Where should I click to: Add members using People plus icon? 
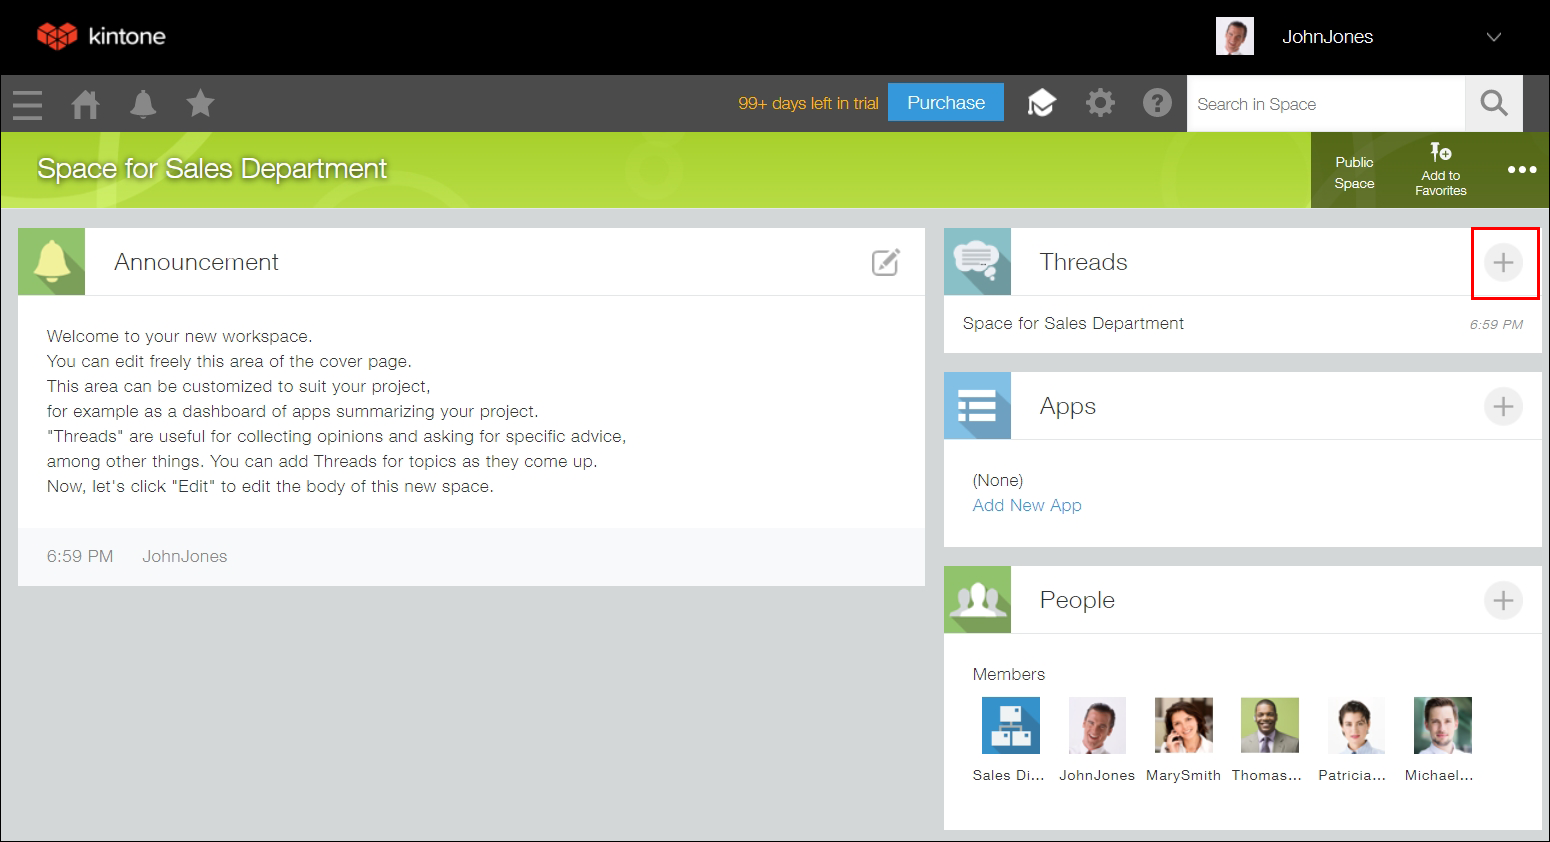tap(1502, 600)
